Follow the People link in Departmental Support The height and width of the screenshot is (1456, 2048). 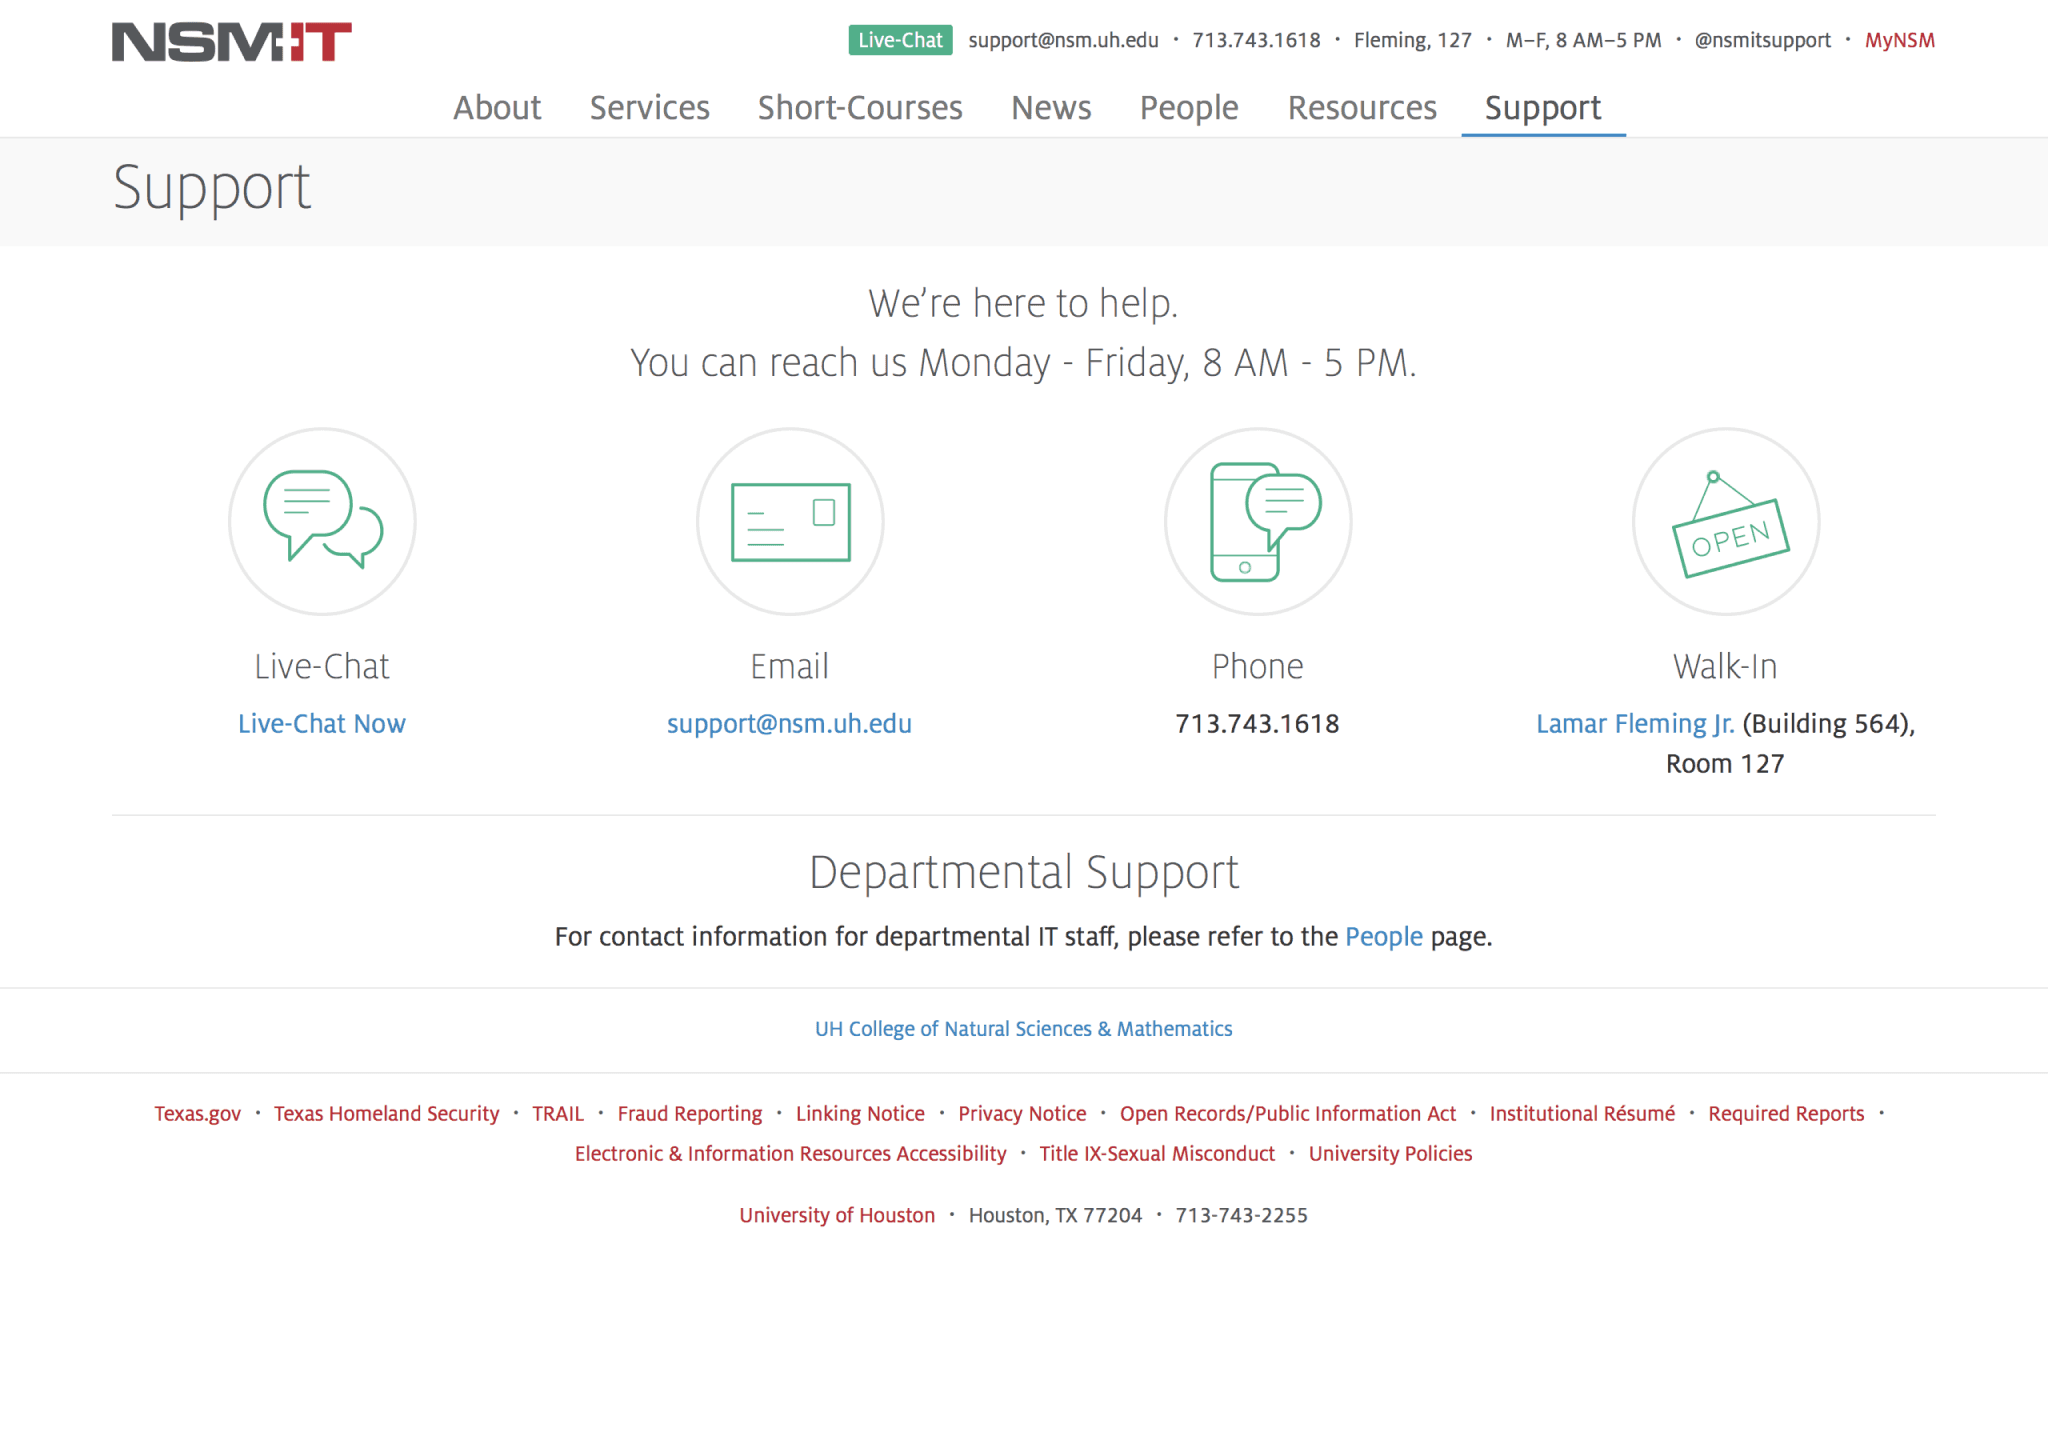point(1383,937)
